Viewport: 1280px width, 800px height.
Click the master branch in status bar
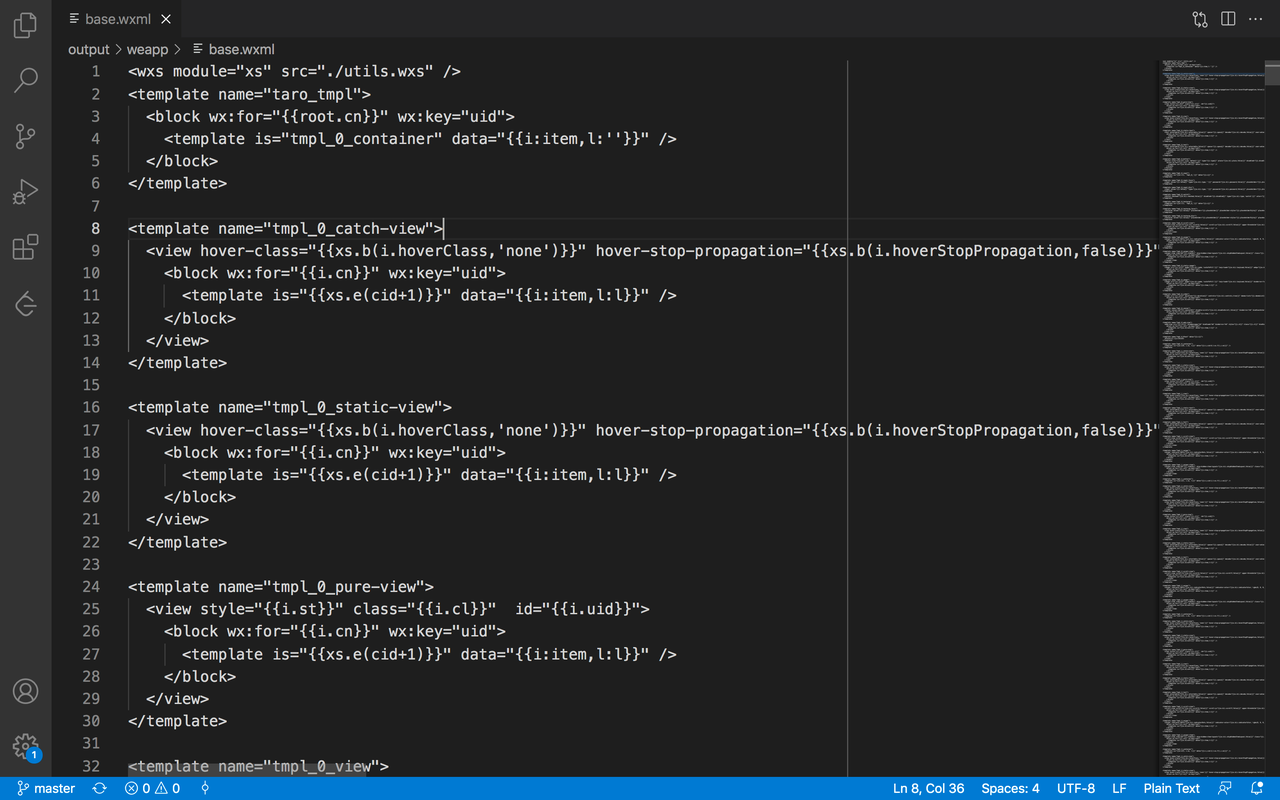[47, 788]
